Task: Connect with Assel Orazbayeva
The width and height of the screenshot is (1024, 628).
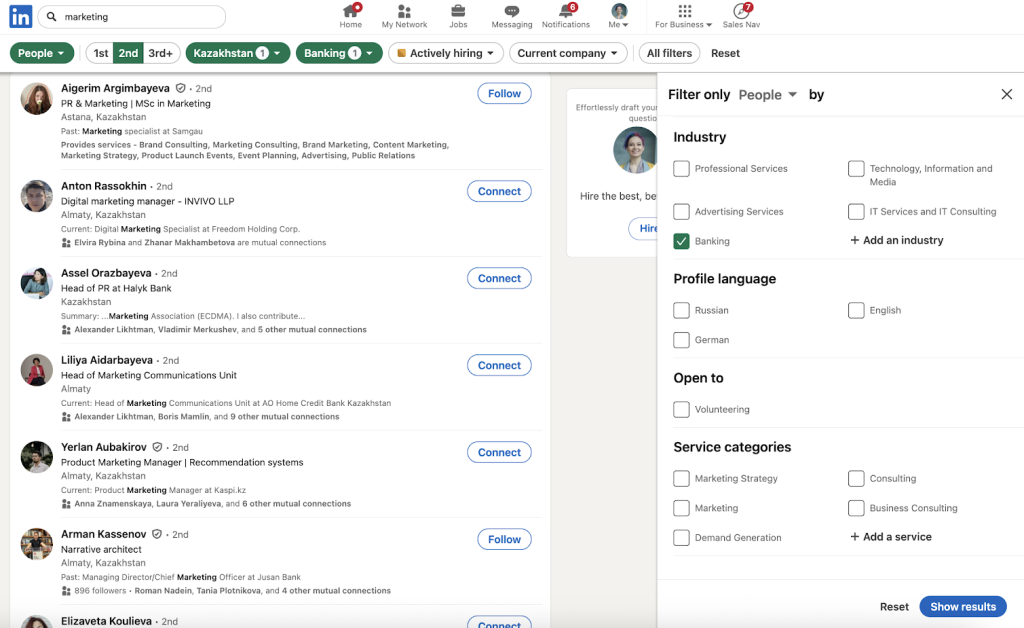Action: pyautogui.click(x=499, y=278)
